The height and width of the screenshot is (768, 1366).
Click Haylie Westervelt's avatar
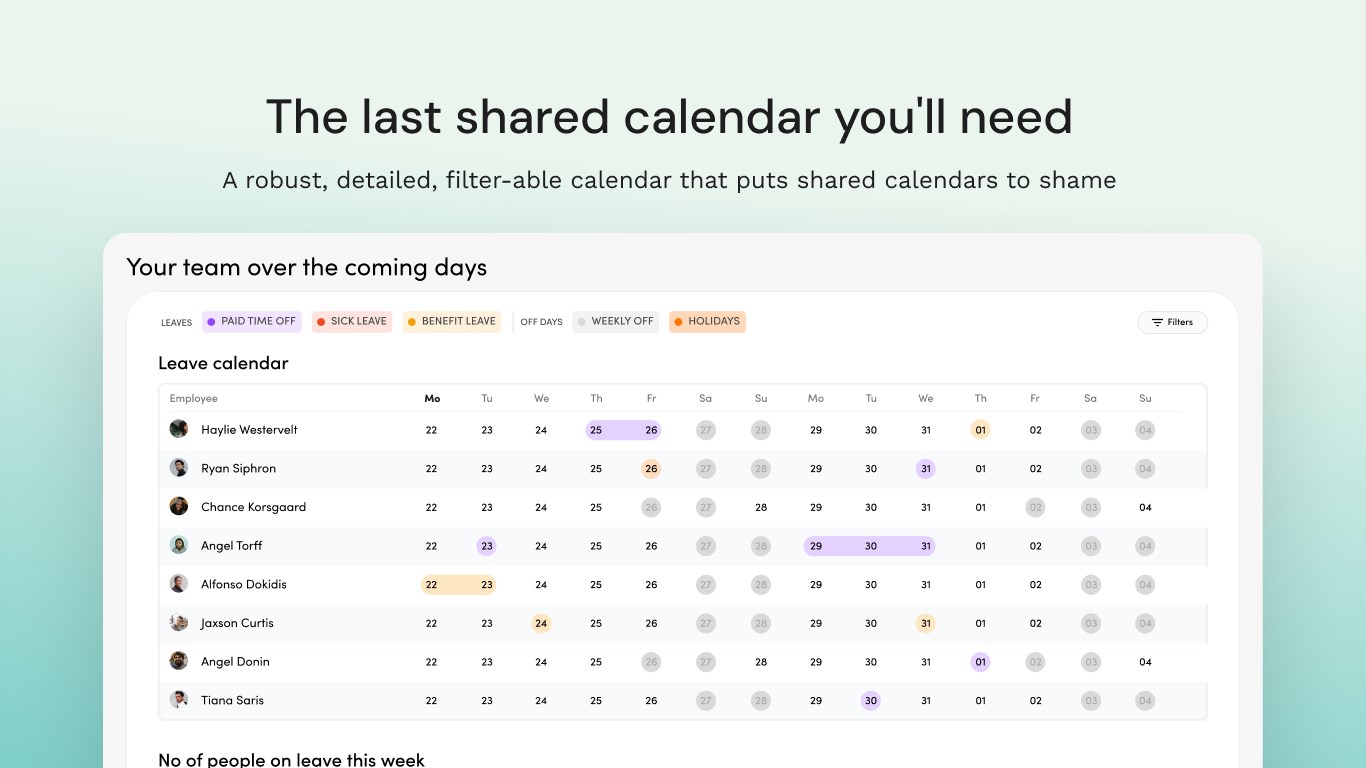click(179, 429)
